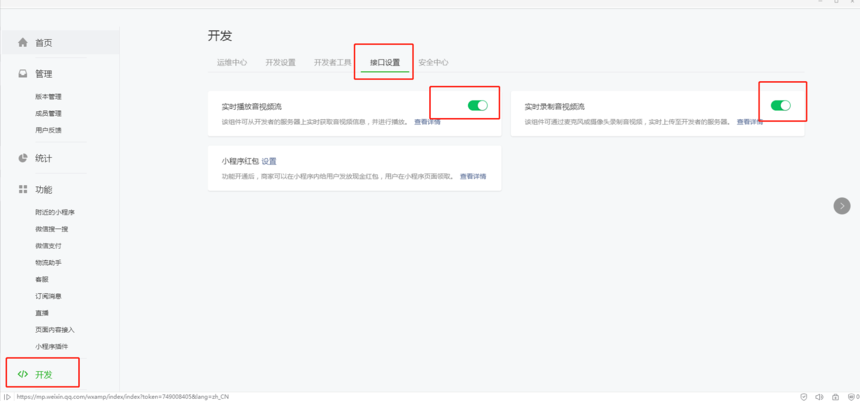
Task: Click the 管理 inbox icon in sidebar
Action: tap(23, 74)
